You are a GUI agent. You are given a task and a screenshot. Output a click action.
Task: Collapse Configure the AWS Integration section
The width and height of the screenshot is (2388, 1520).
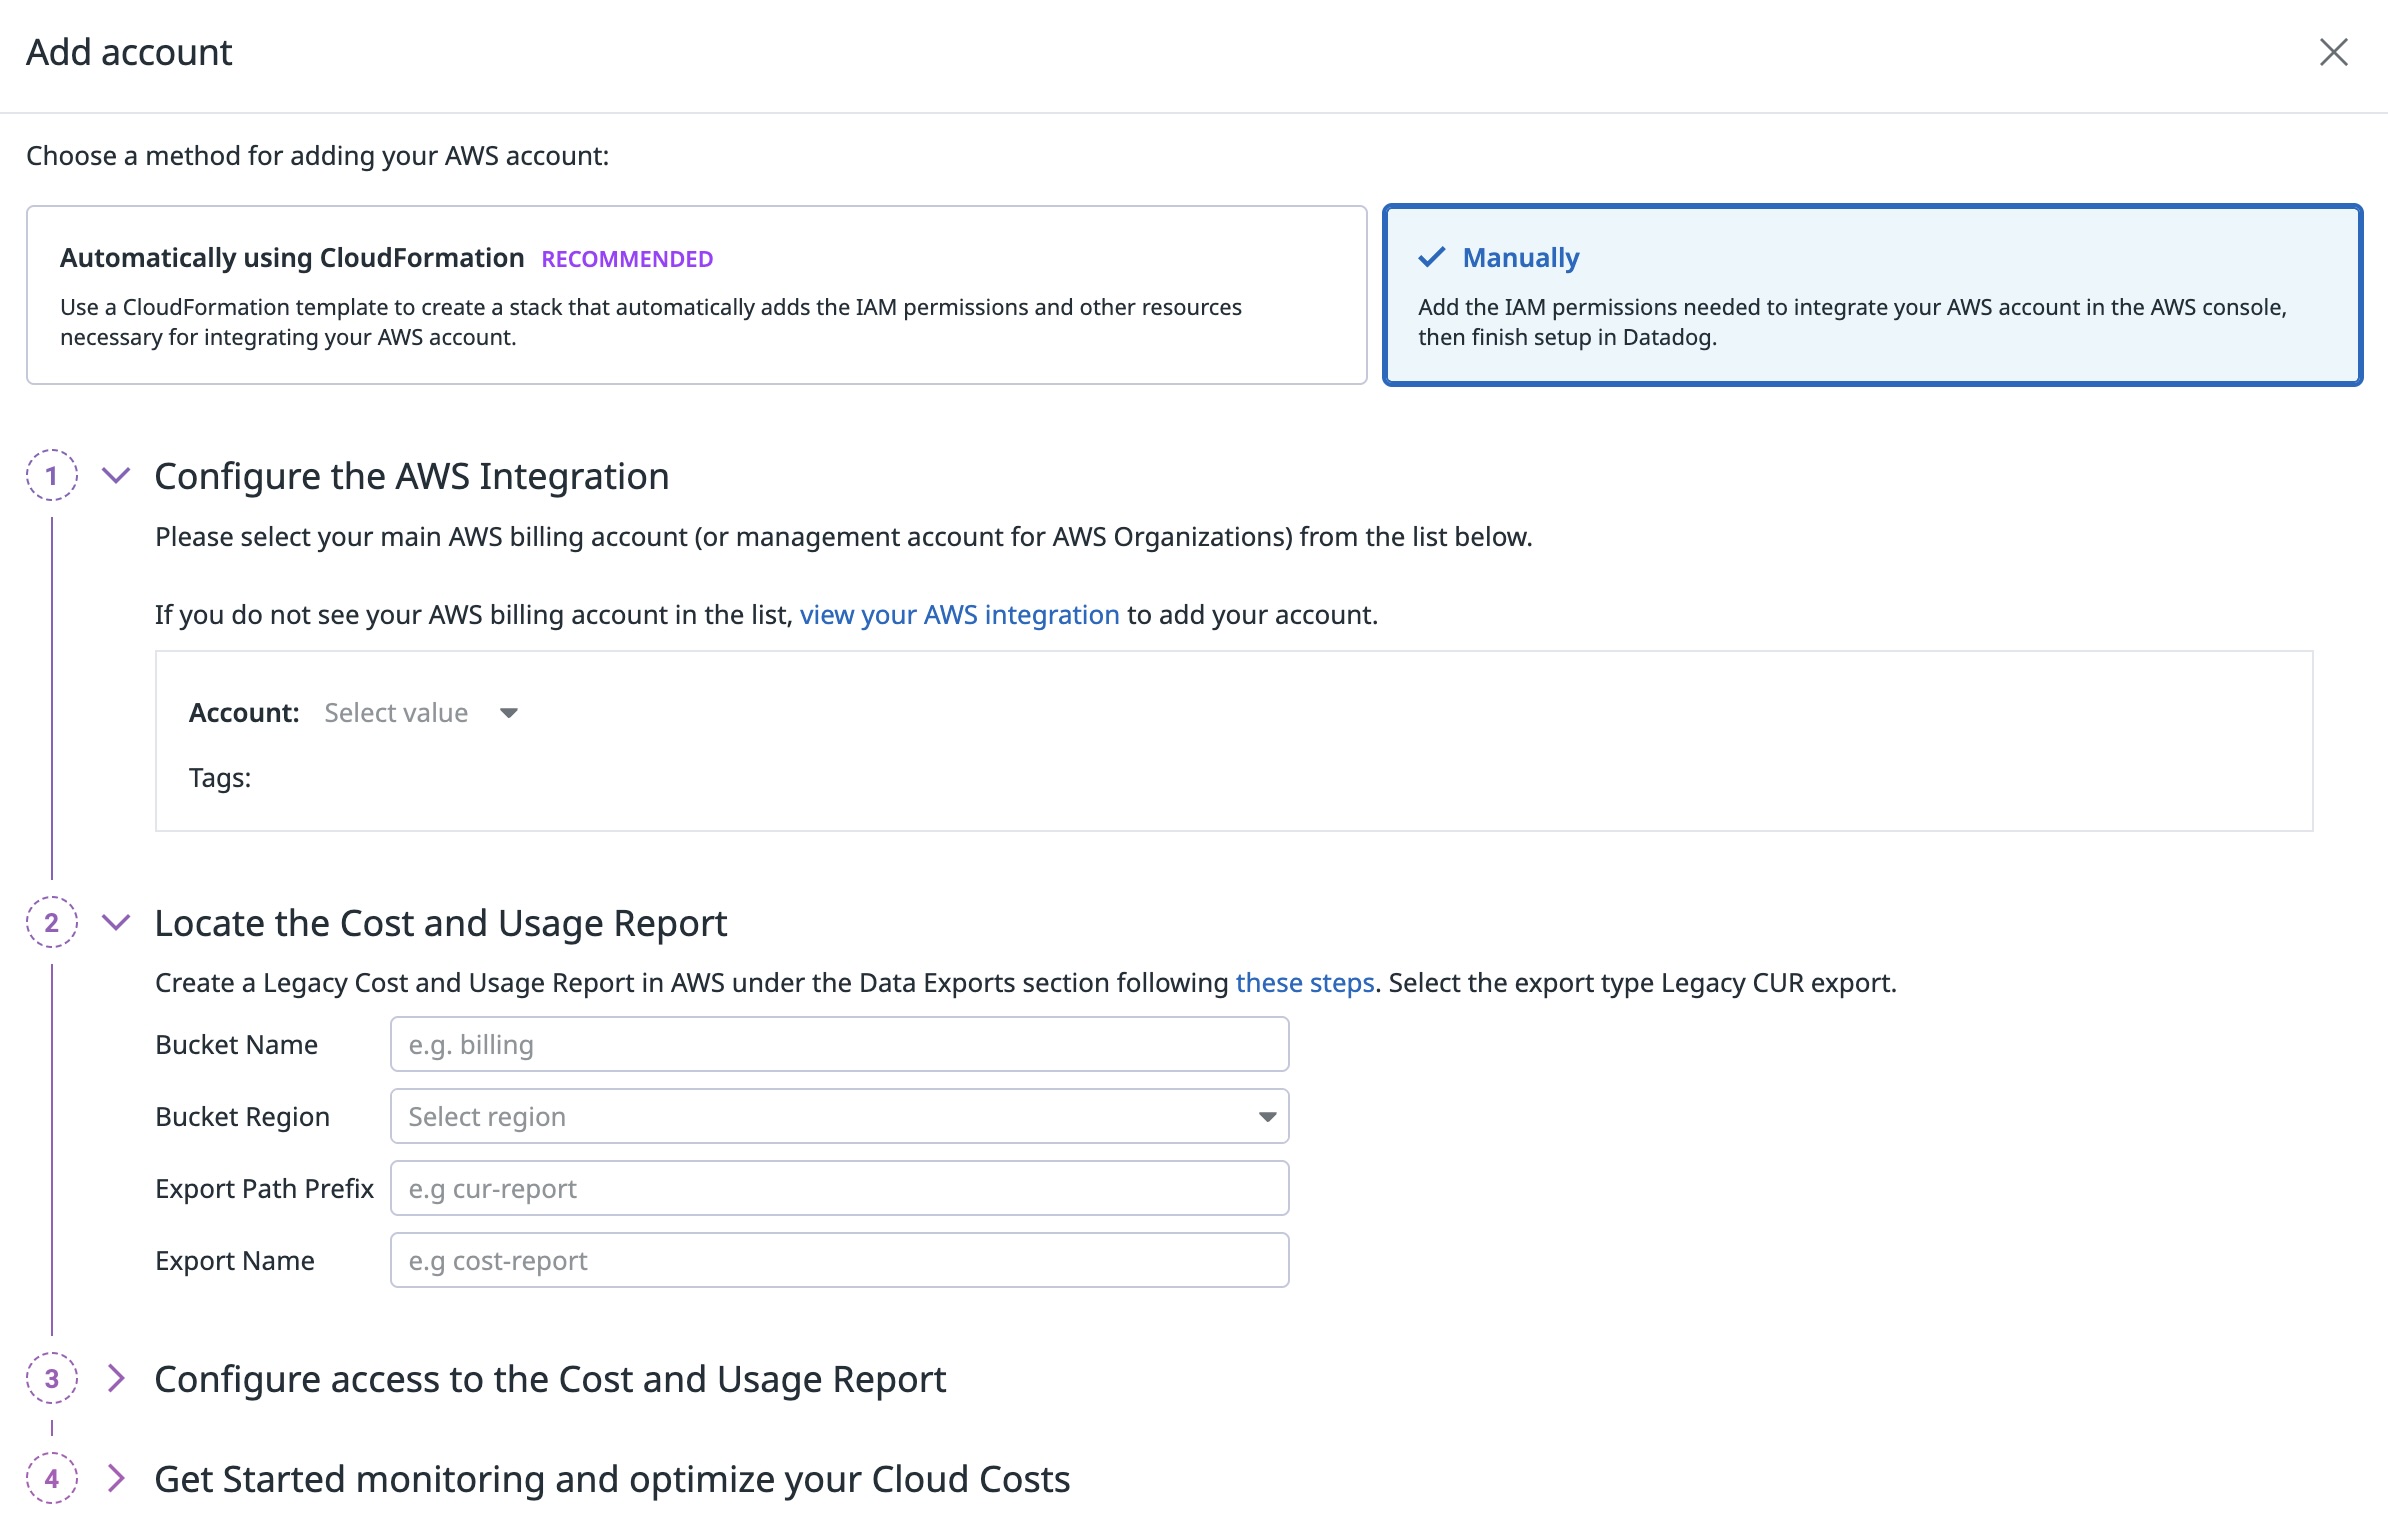point(117,476)
